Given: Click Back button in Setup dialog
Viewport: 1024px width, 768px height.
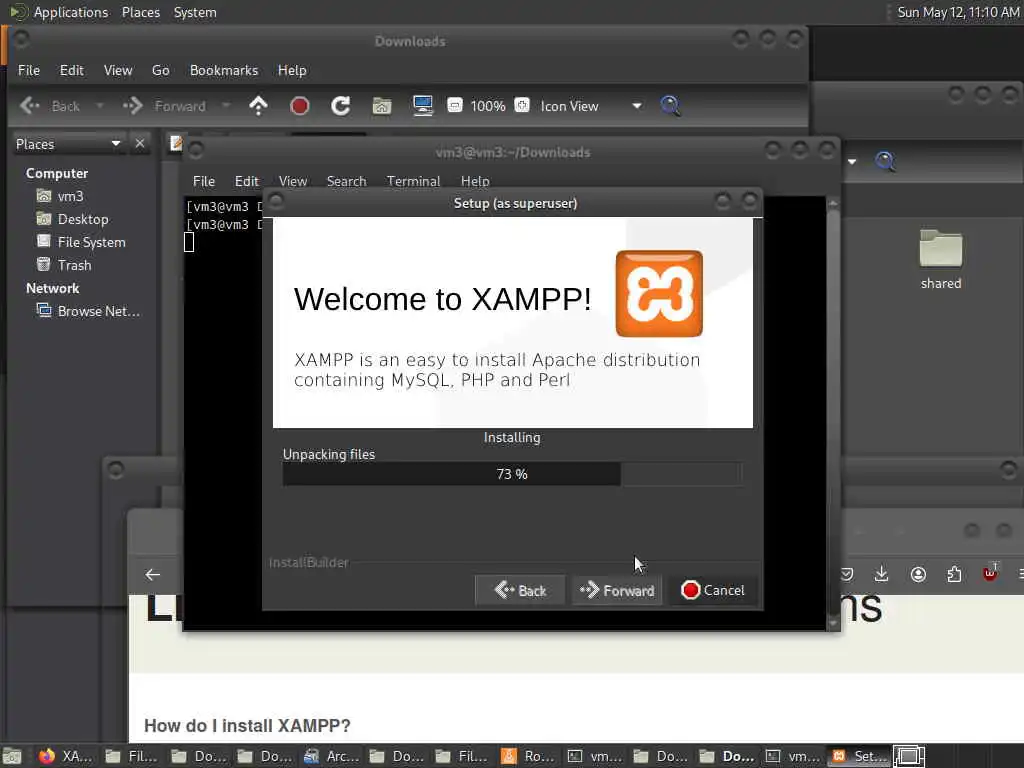Looking at the screenshot, I should (520, 590).
